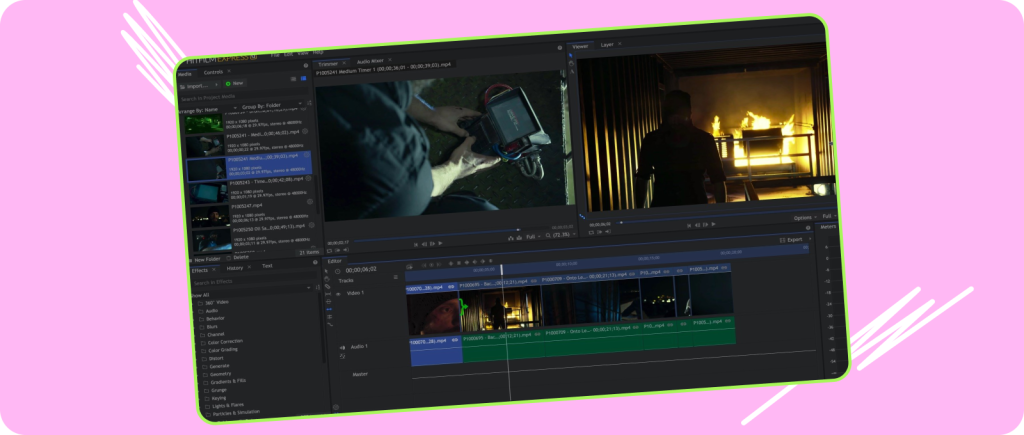Open the Import dropdown arrow

click(216, 84)
